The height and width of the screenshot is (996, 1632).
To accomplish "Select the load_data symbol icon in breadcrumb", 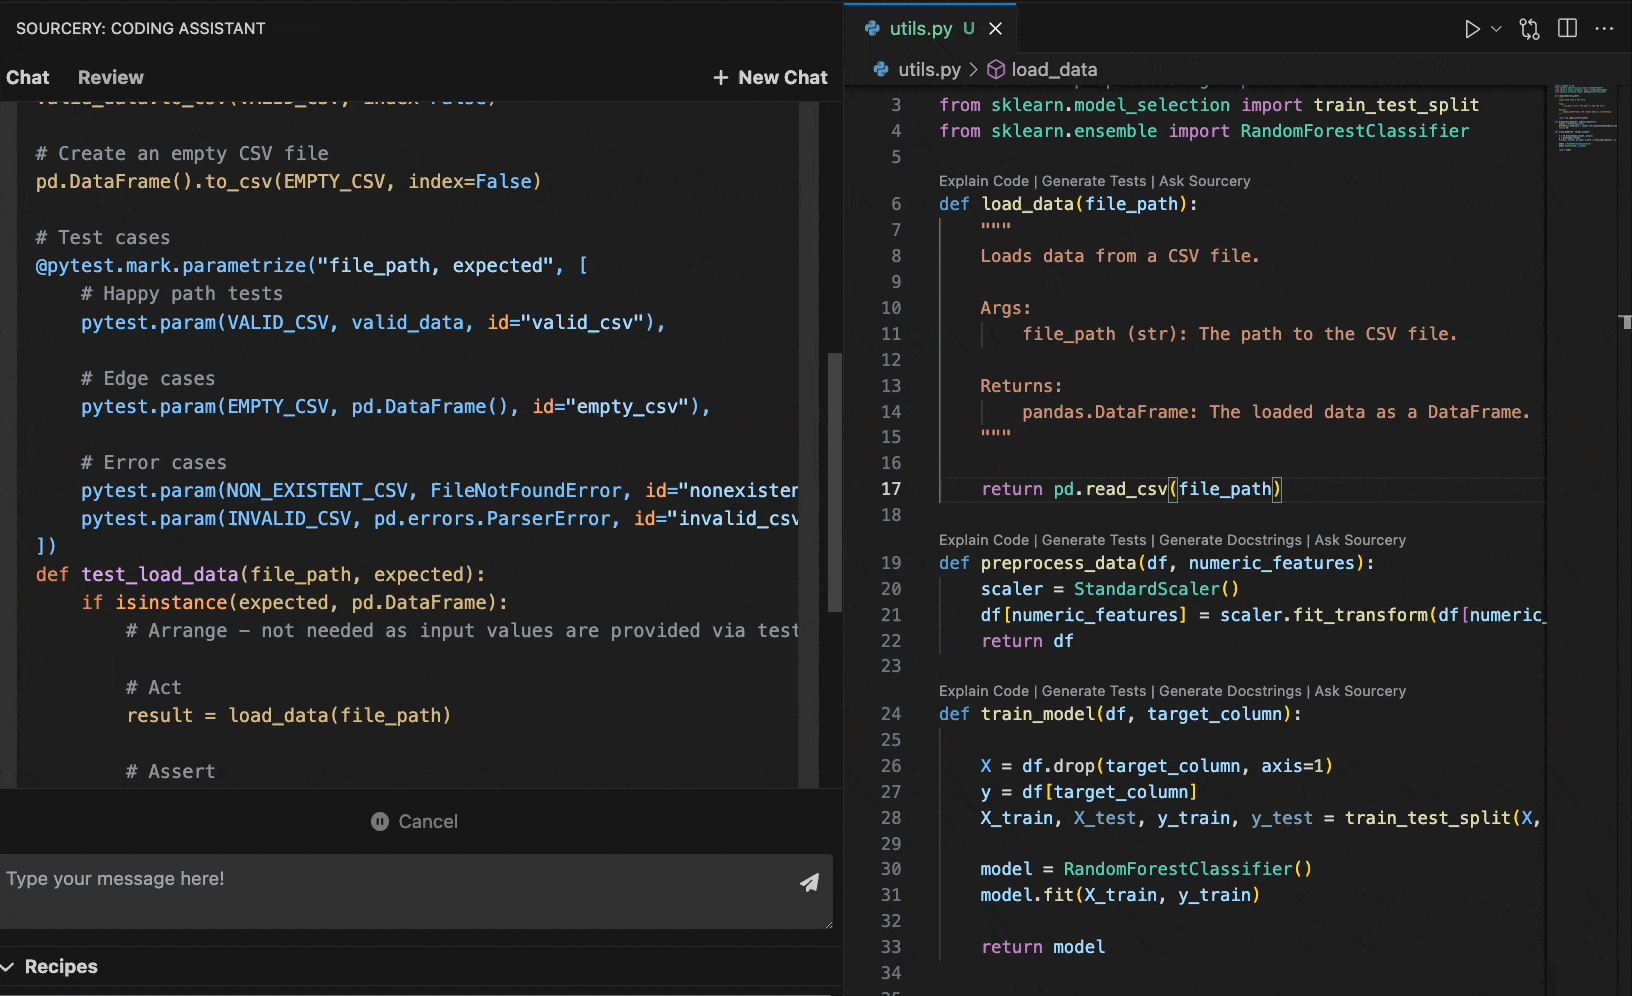I will 995,69.
